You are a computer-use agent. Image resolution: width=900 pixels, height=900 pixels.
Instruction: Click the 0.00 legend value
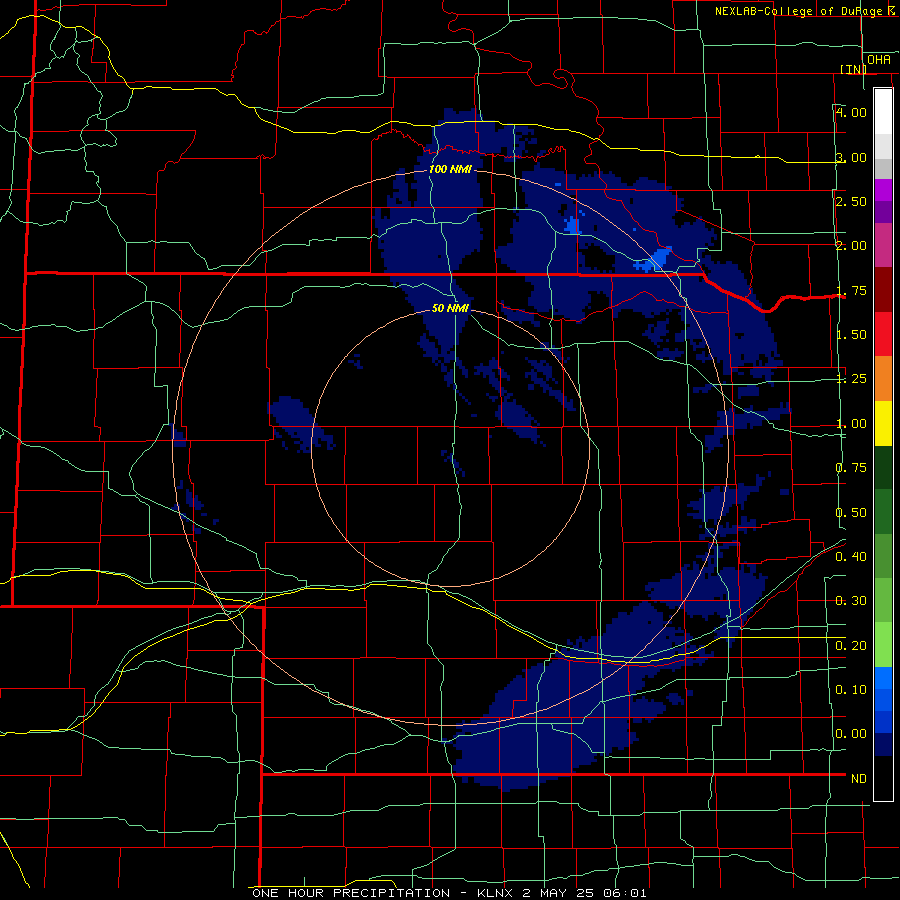[x=851, y=734]
